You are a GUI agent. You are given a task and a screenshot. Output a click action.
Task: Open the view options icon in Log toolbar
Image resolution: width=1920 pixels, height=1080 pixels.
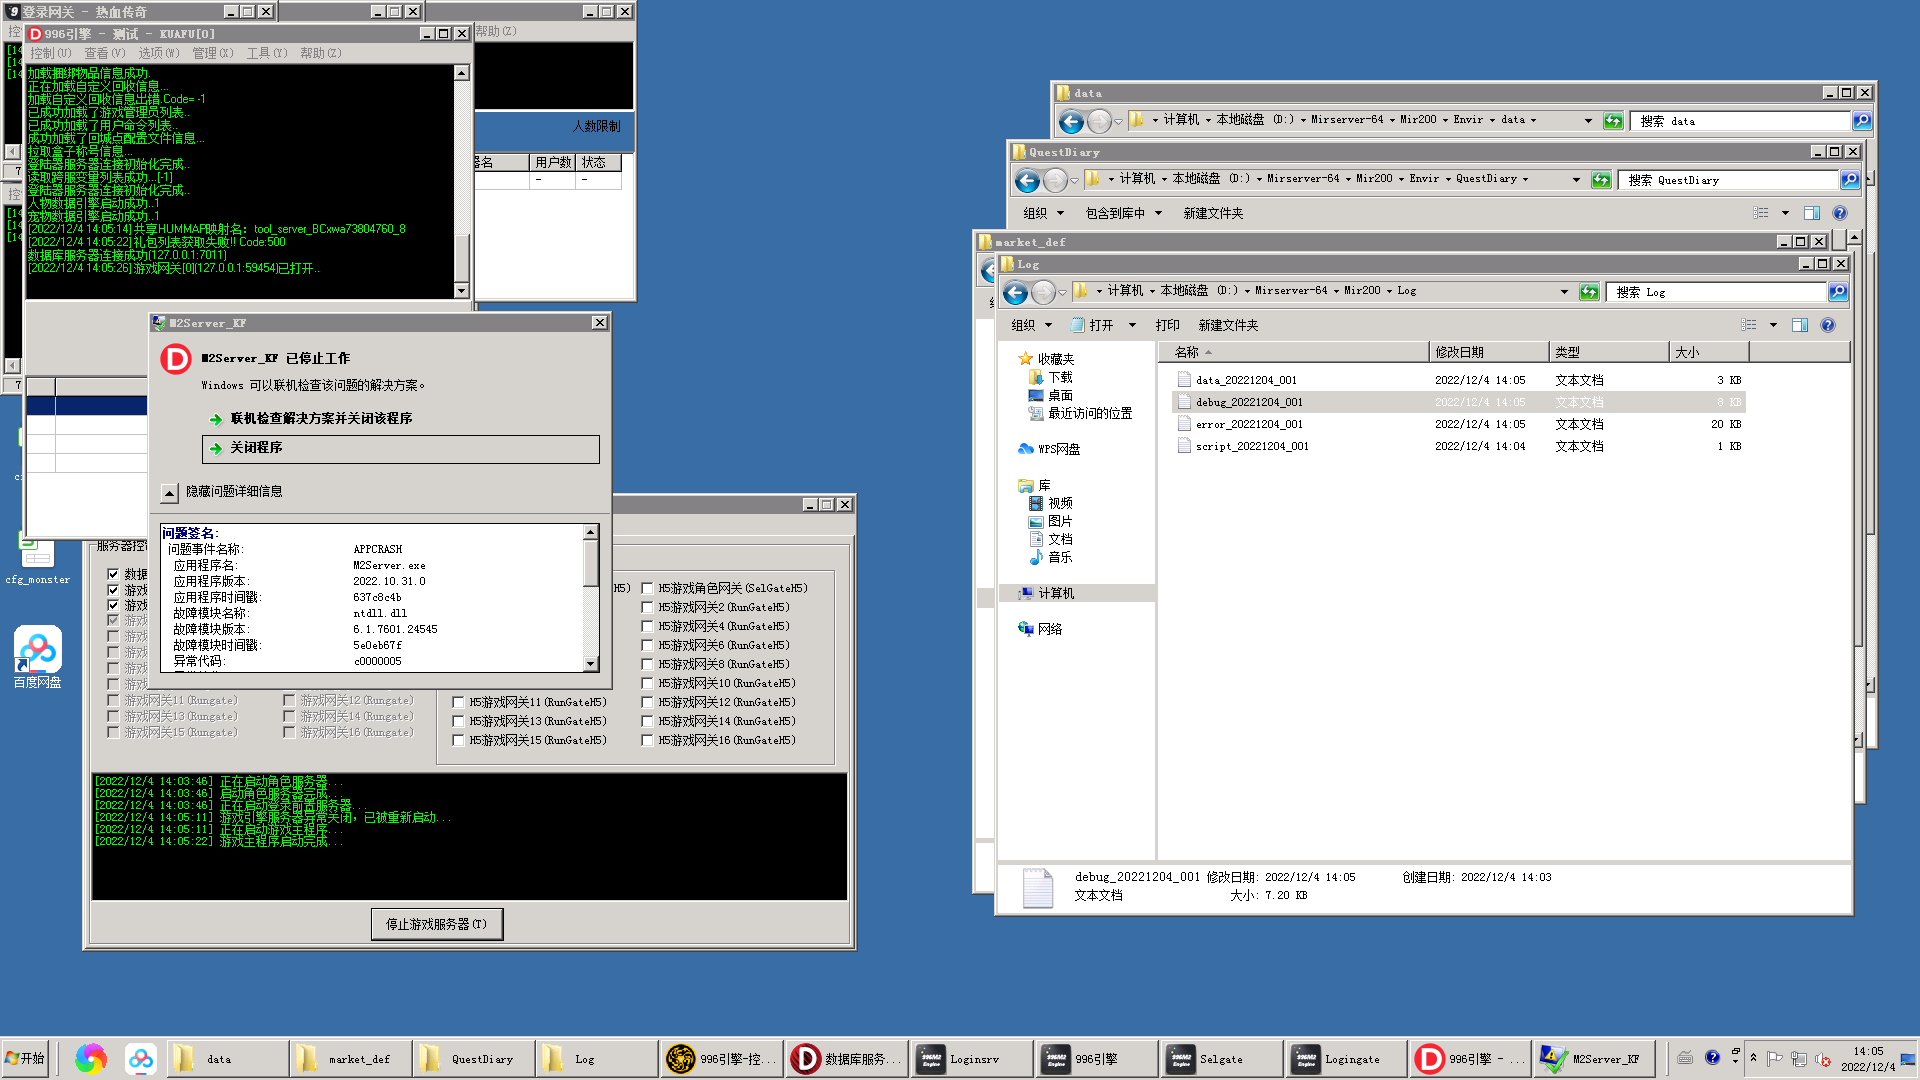[x=1749, y=325]
